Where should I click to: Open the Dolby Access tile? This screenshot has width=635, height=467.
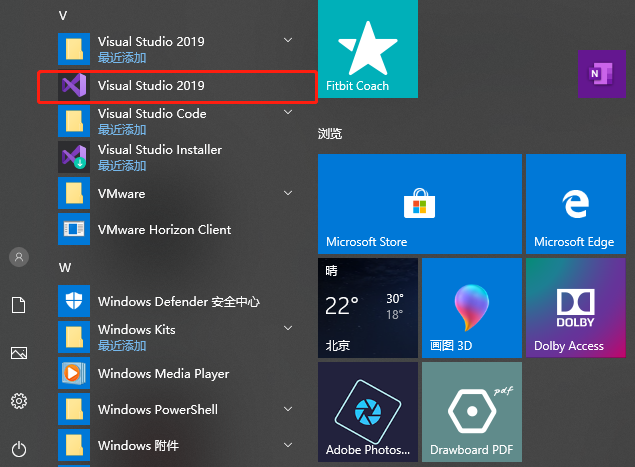pos(576,308)
